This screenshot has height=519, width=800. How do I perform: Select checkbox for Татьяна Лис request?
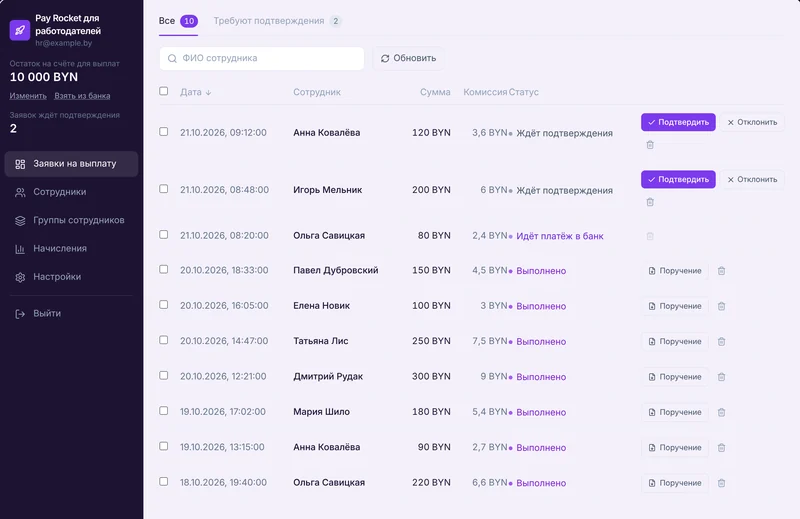click(x=163, y=340)
